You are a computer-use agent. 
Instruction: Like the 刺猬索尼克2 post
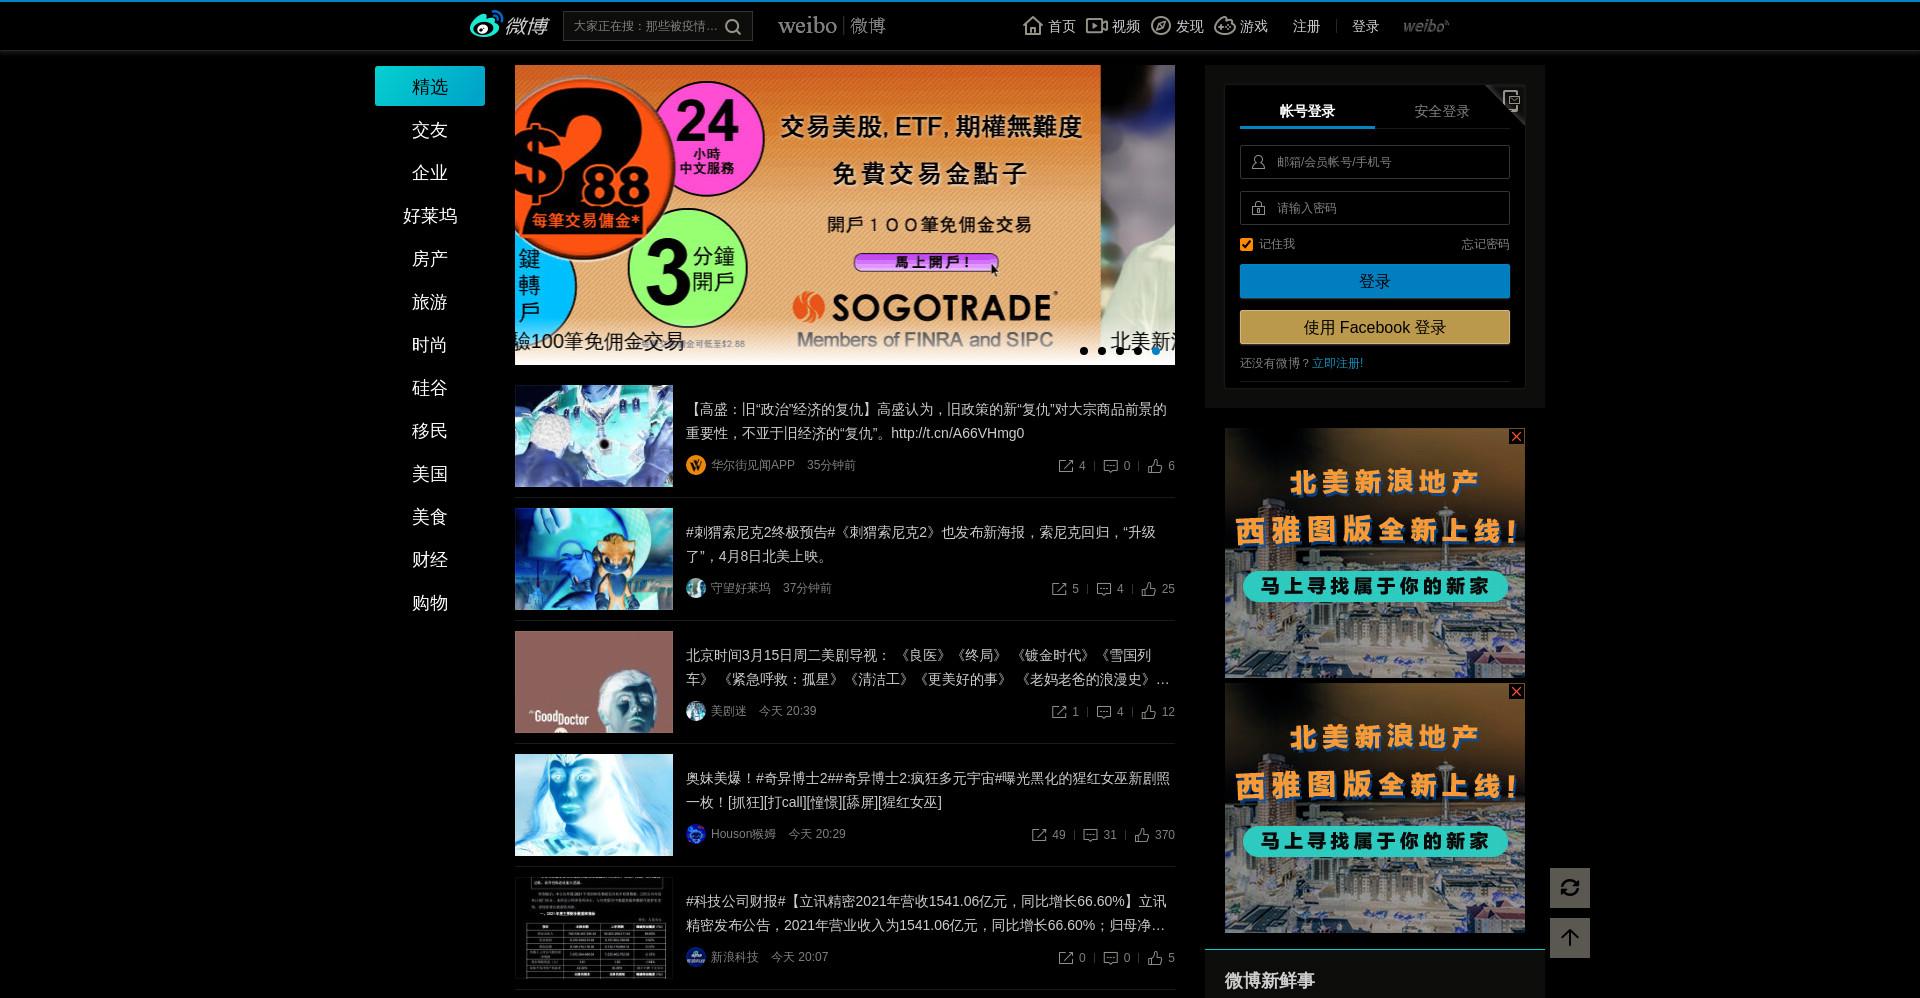(x=1149, y=589)
